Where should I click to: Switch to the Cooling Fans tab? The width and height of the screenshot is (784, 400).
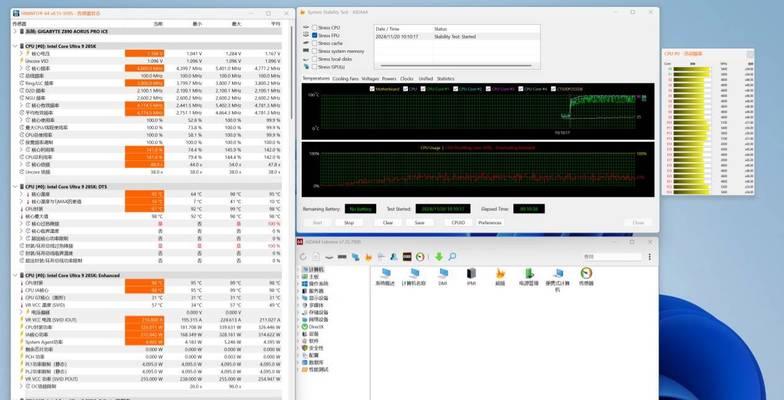click(346, 78)
